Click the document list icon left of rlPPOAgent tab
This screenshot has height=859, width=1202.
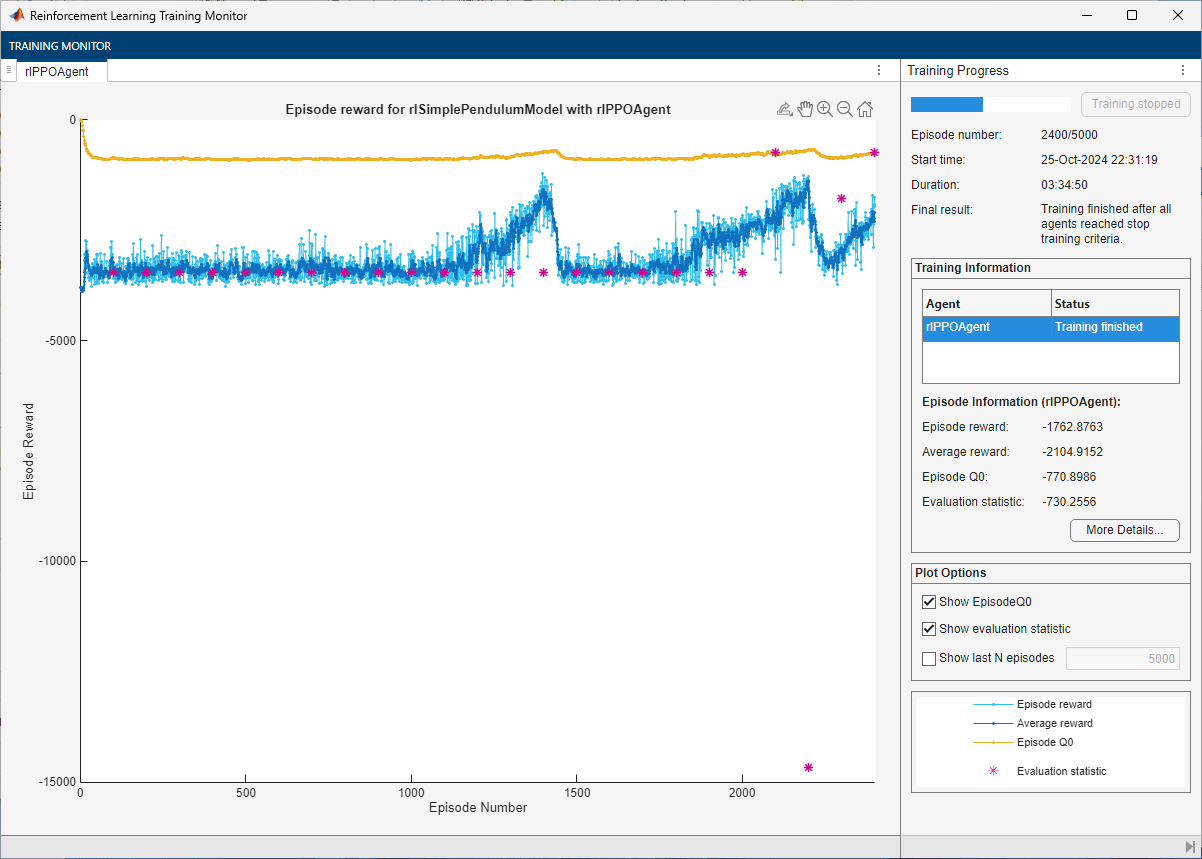tap(9, 70)
